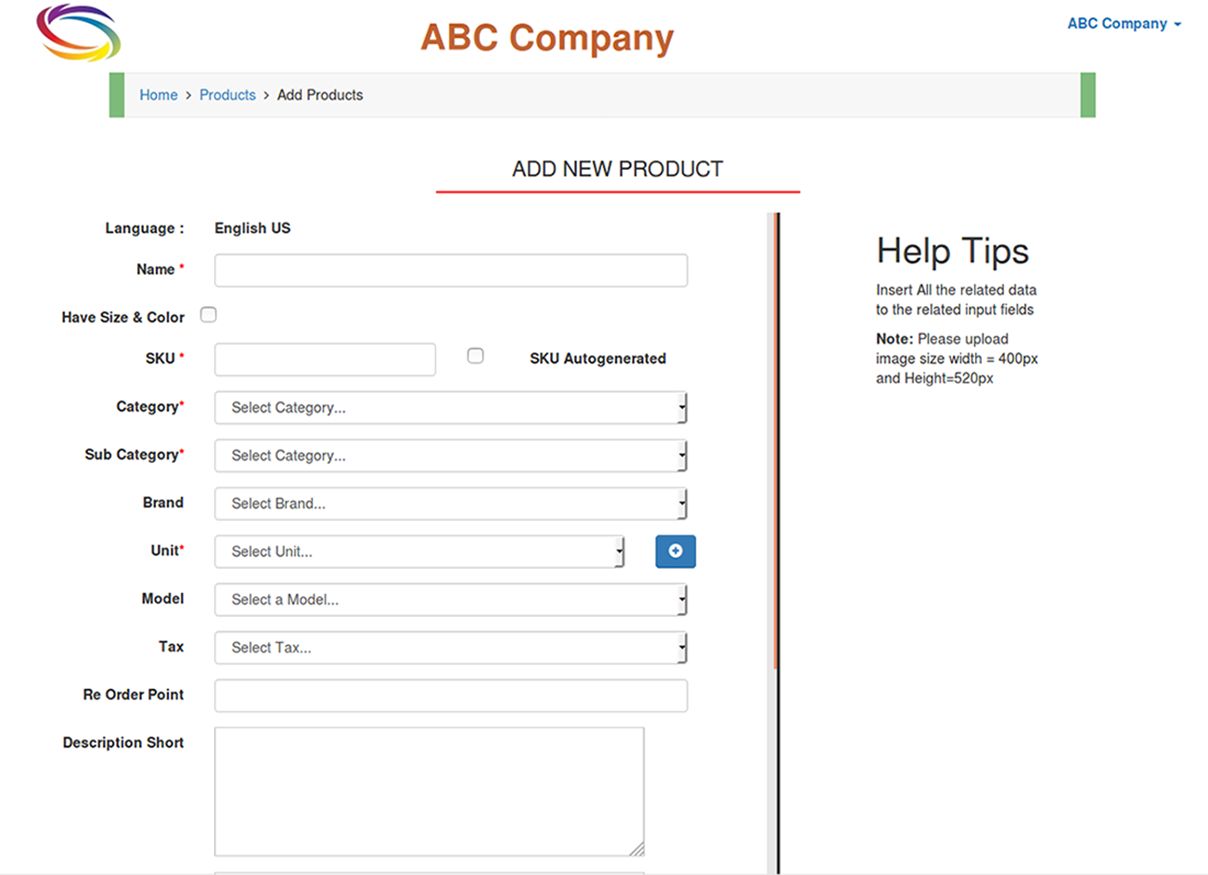Open the Category dropdown

pos(450,408)
